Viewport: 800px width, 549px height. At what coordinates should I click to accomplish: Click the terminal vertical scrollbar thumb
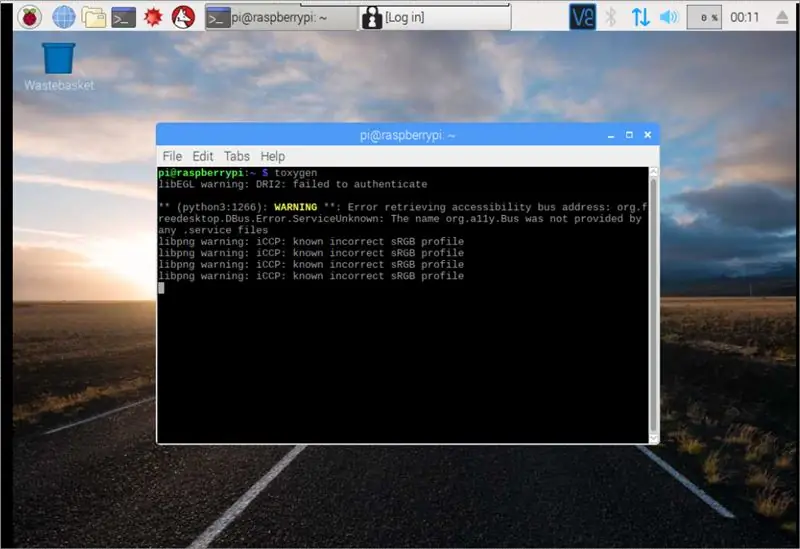tap(654, 305)
